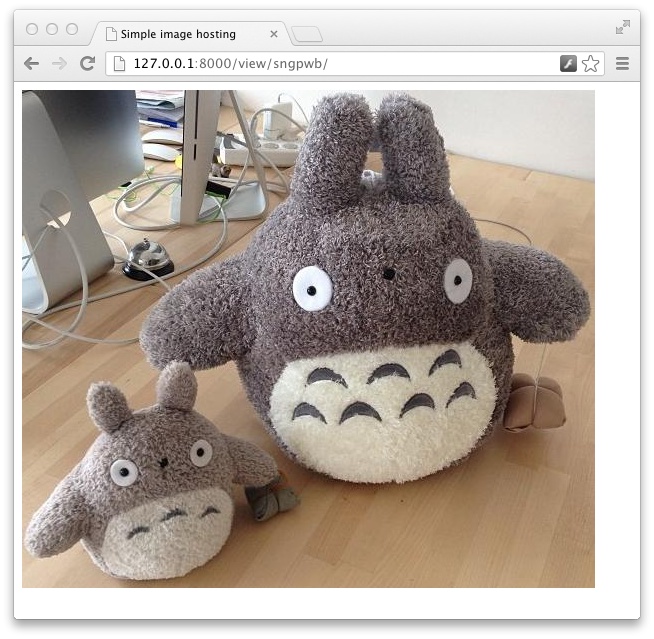The width and height of the screenshot is (654, 639).
Task: Click the forward navigation arrow
Action: click(59, 64)
